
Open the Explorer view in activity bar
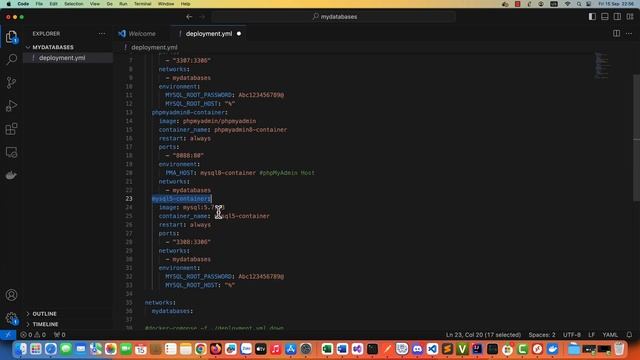click(x=11, y=37)
